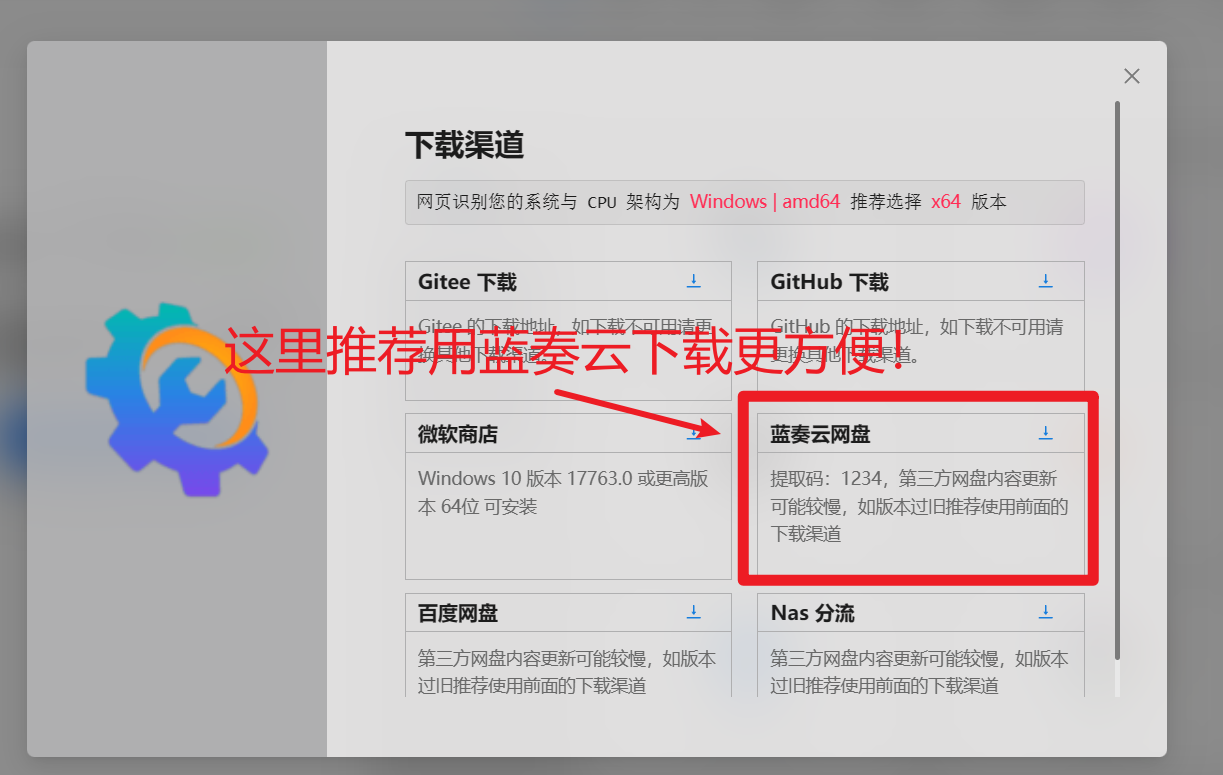This screenshot has width=1223, height=775.
Task: Click the 下载渠道 heading
Action: (464, 145)
